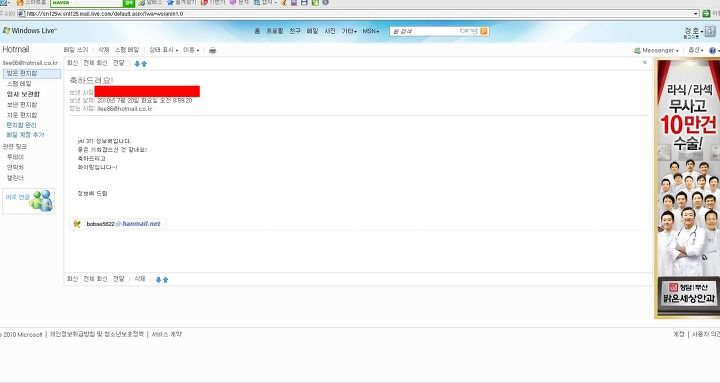Click 투데이 under related links
The image size is (720, 383).
pyautogui.click(x=15, y=157)
